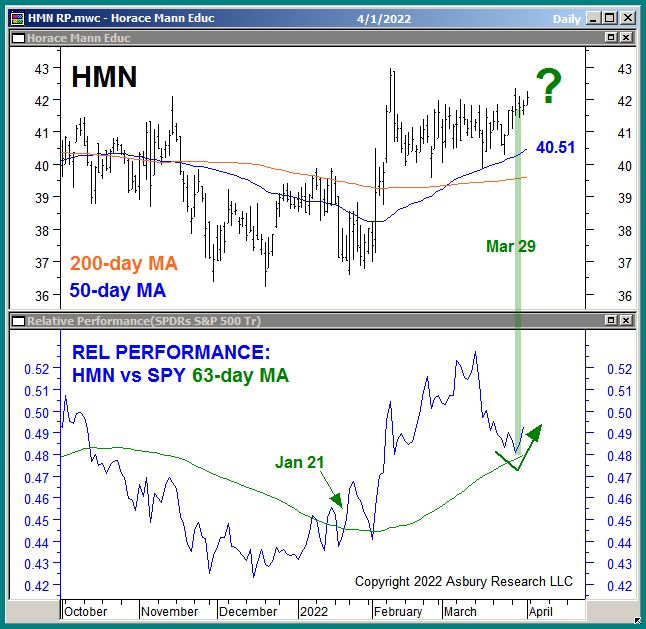The image size is (646, 629).
Task: Click the Relative Performance pane icon
Action: pyautogui.click(x=17, y=320)
